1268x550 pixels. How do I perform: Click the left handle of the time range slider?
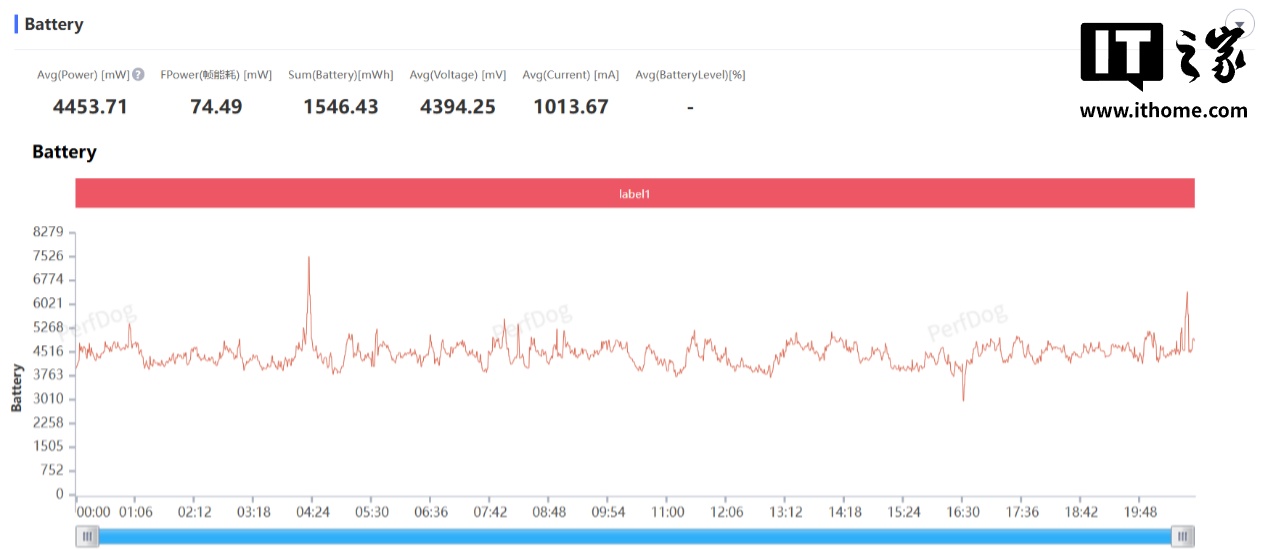[x=88, y=537]
